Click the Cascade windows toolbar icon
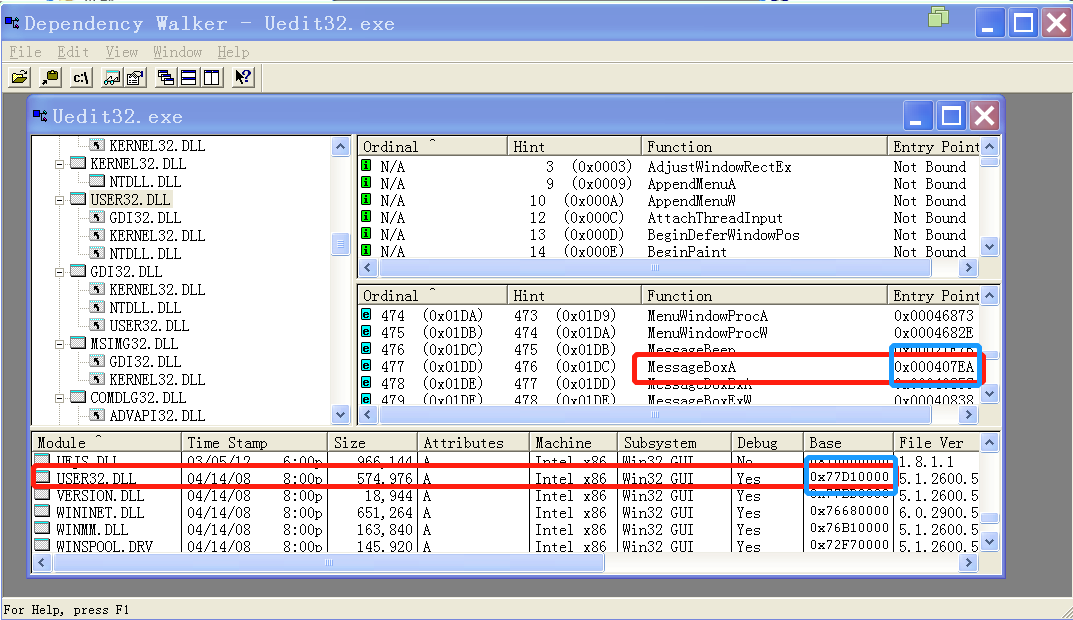1073x620 pixels. click(166, 78)
